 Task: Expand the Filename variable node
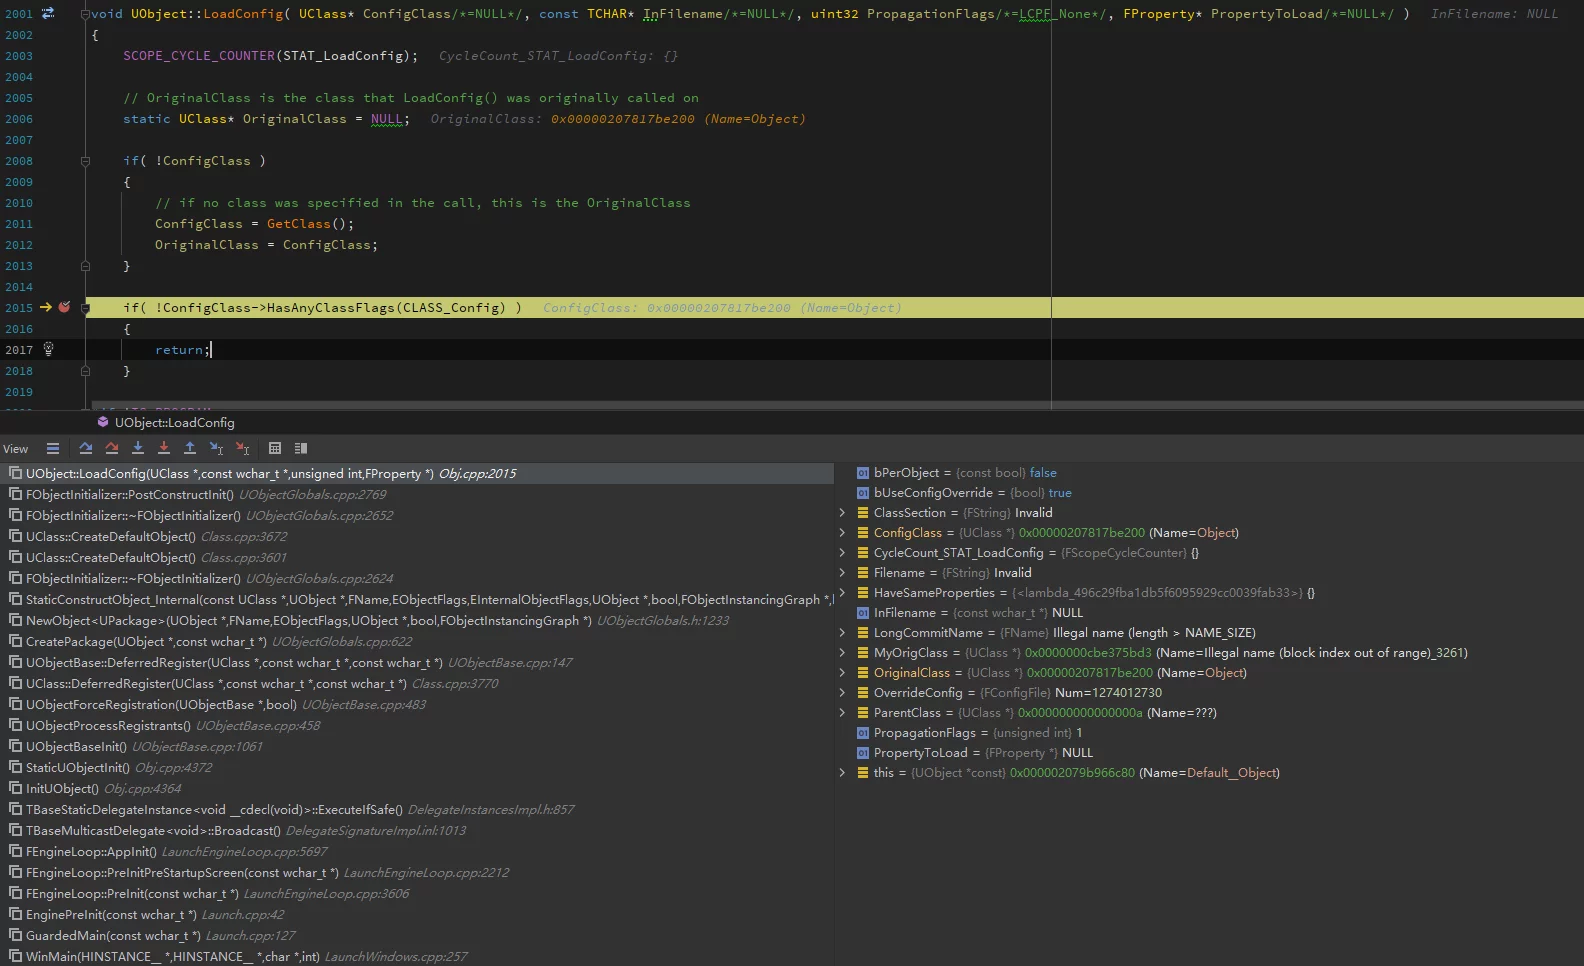click(x=842, y=573)
